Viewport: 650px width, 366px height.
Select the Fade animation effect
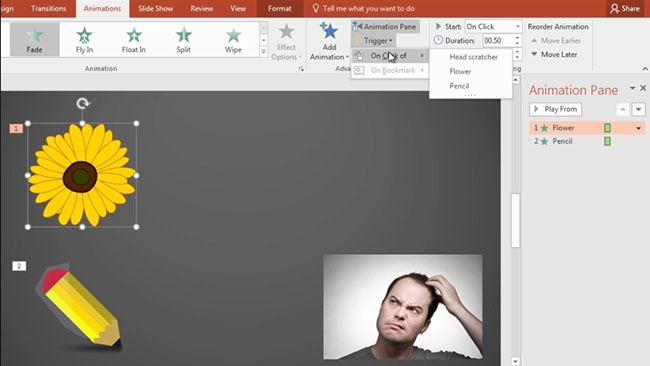click(x=34, y=39)
